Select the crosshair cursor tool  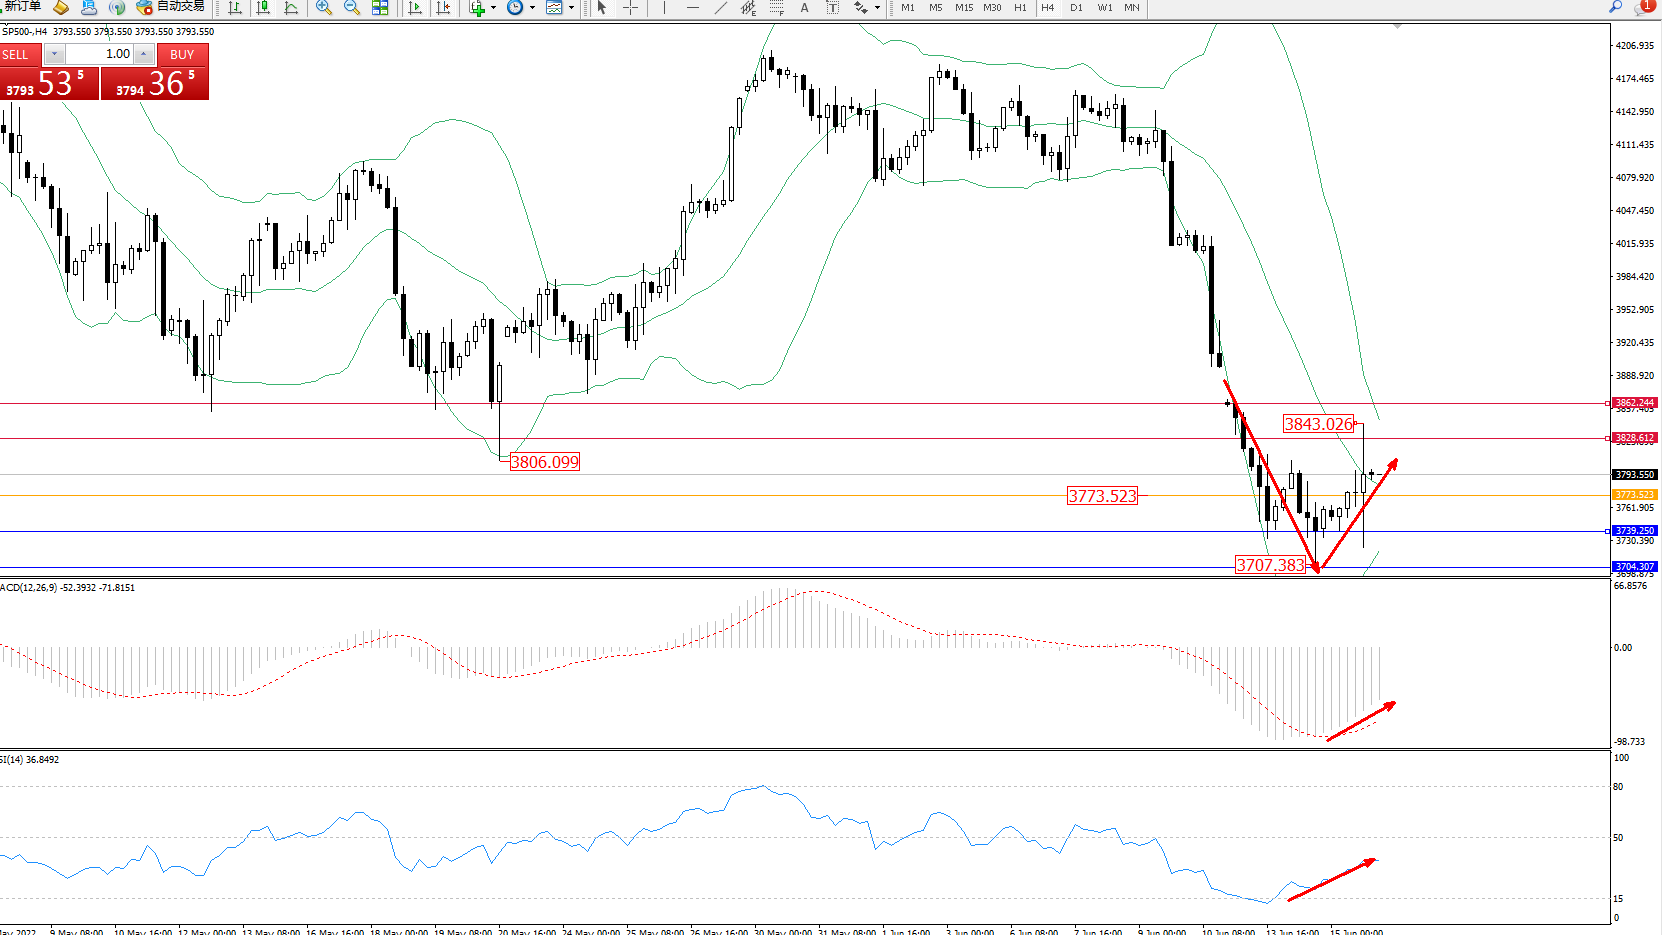pos(630,8)
